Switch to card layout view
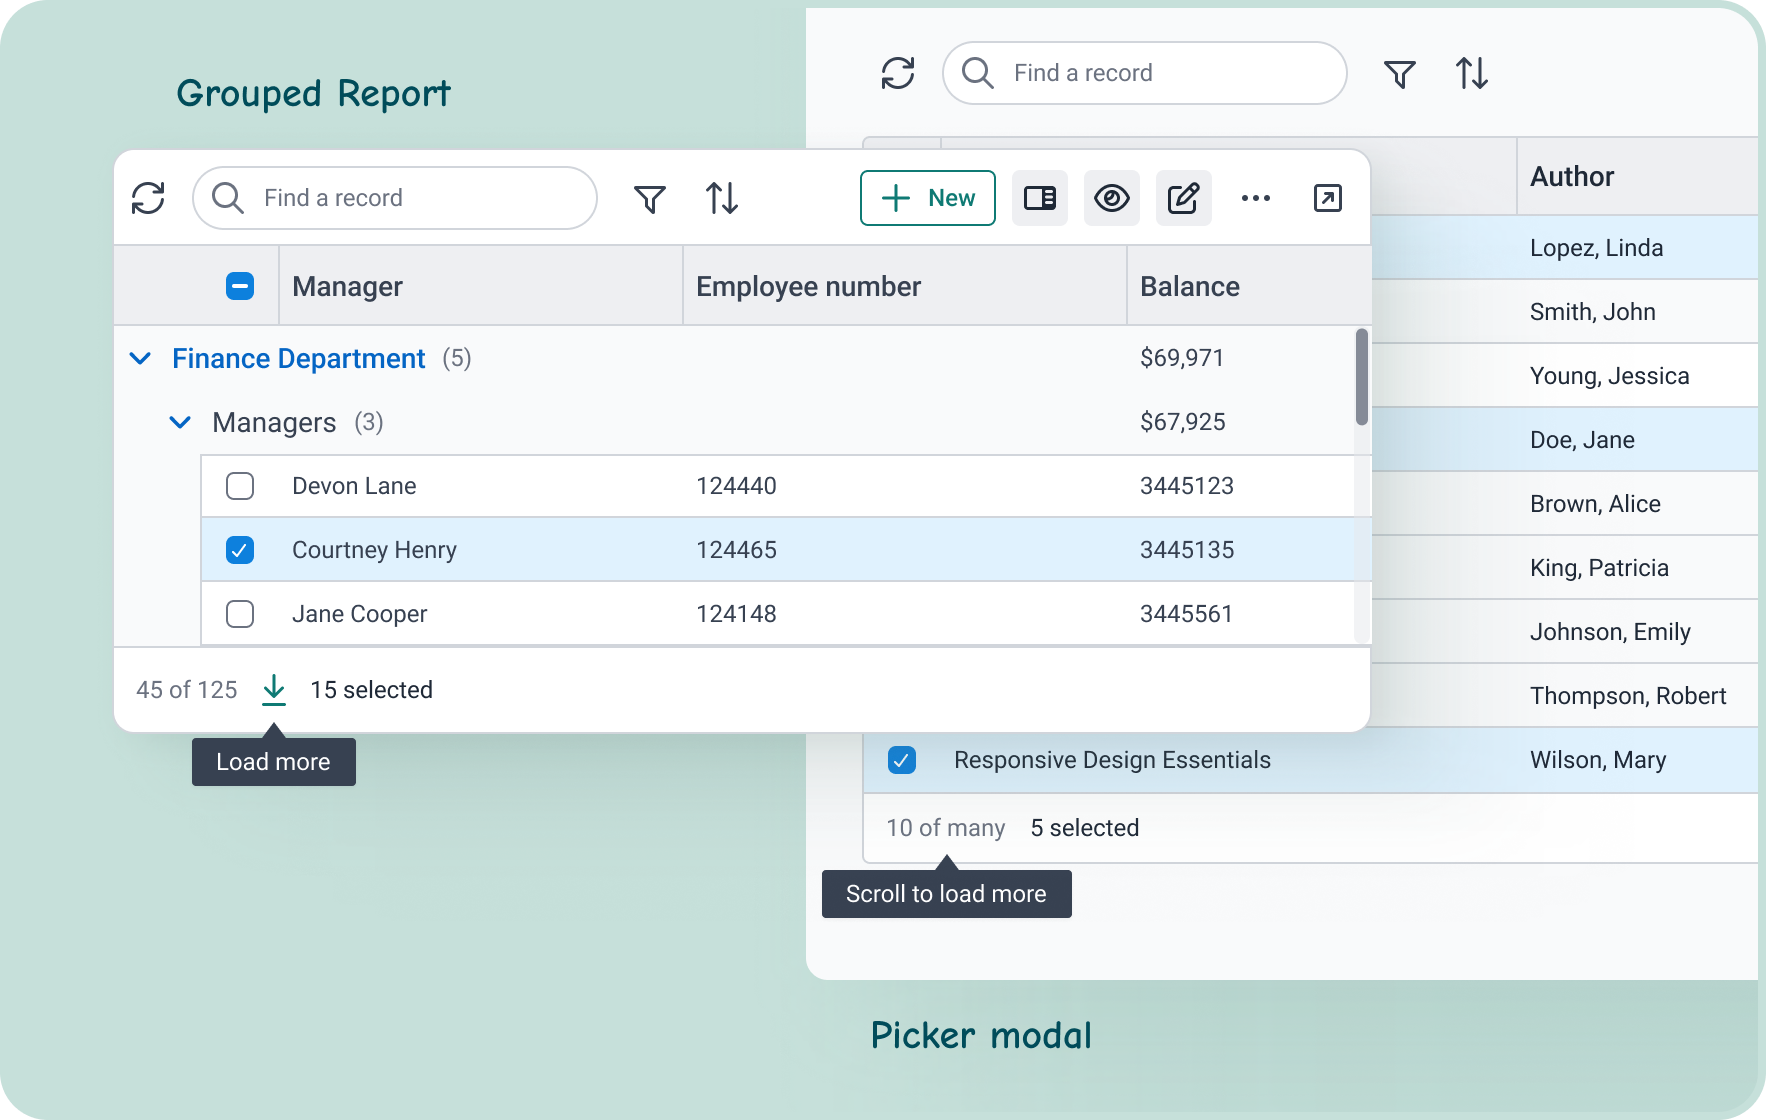 pyautogui.click(x=1040, y=198)
